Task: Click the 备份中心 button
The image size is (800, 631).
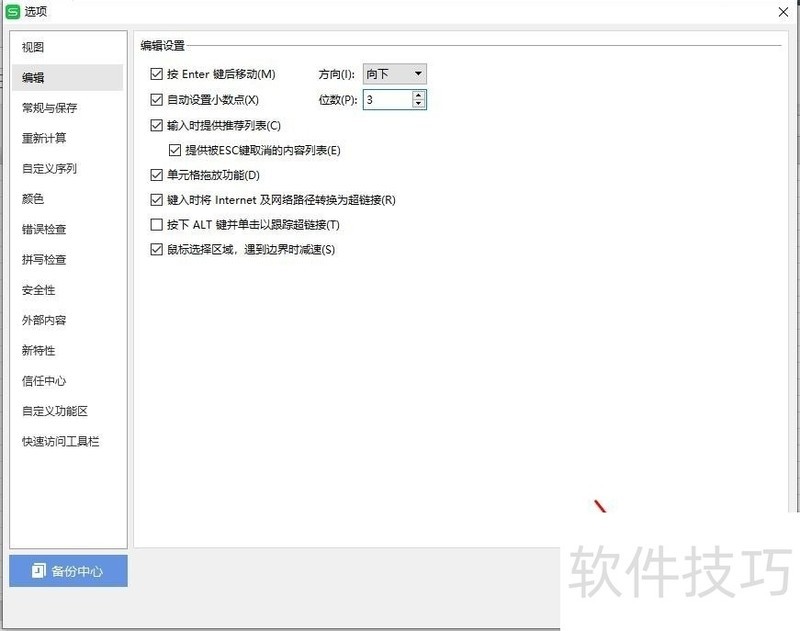Action: (68, 571)
